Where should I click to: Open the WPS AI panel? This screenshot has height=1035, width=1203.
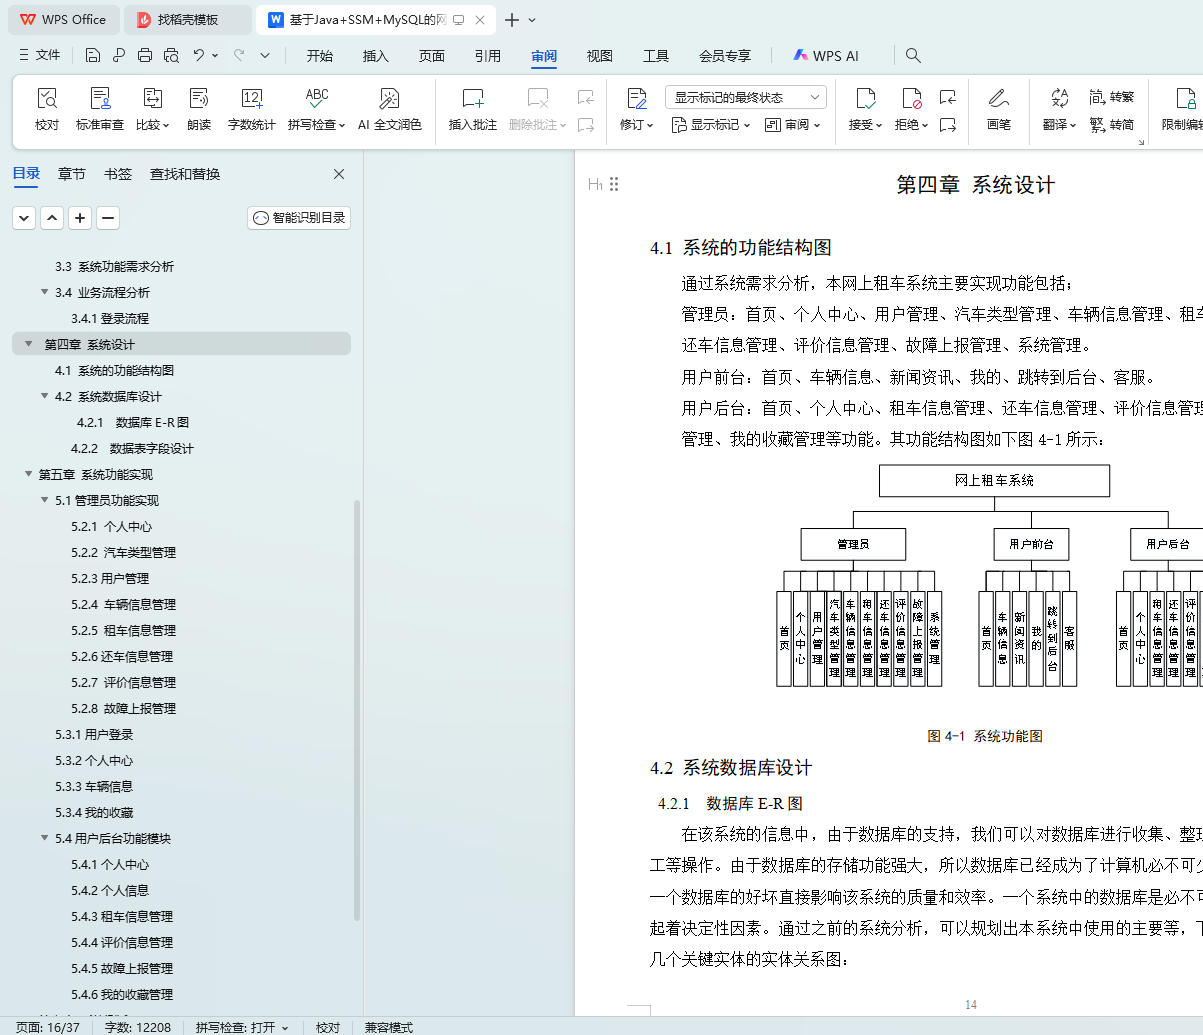pyautogui.click(x=826, y=56)
